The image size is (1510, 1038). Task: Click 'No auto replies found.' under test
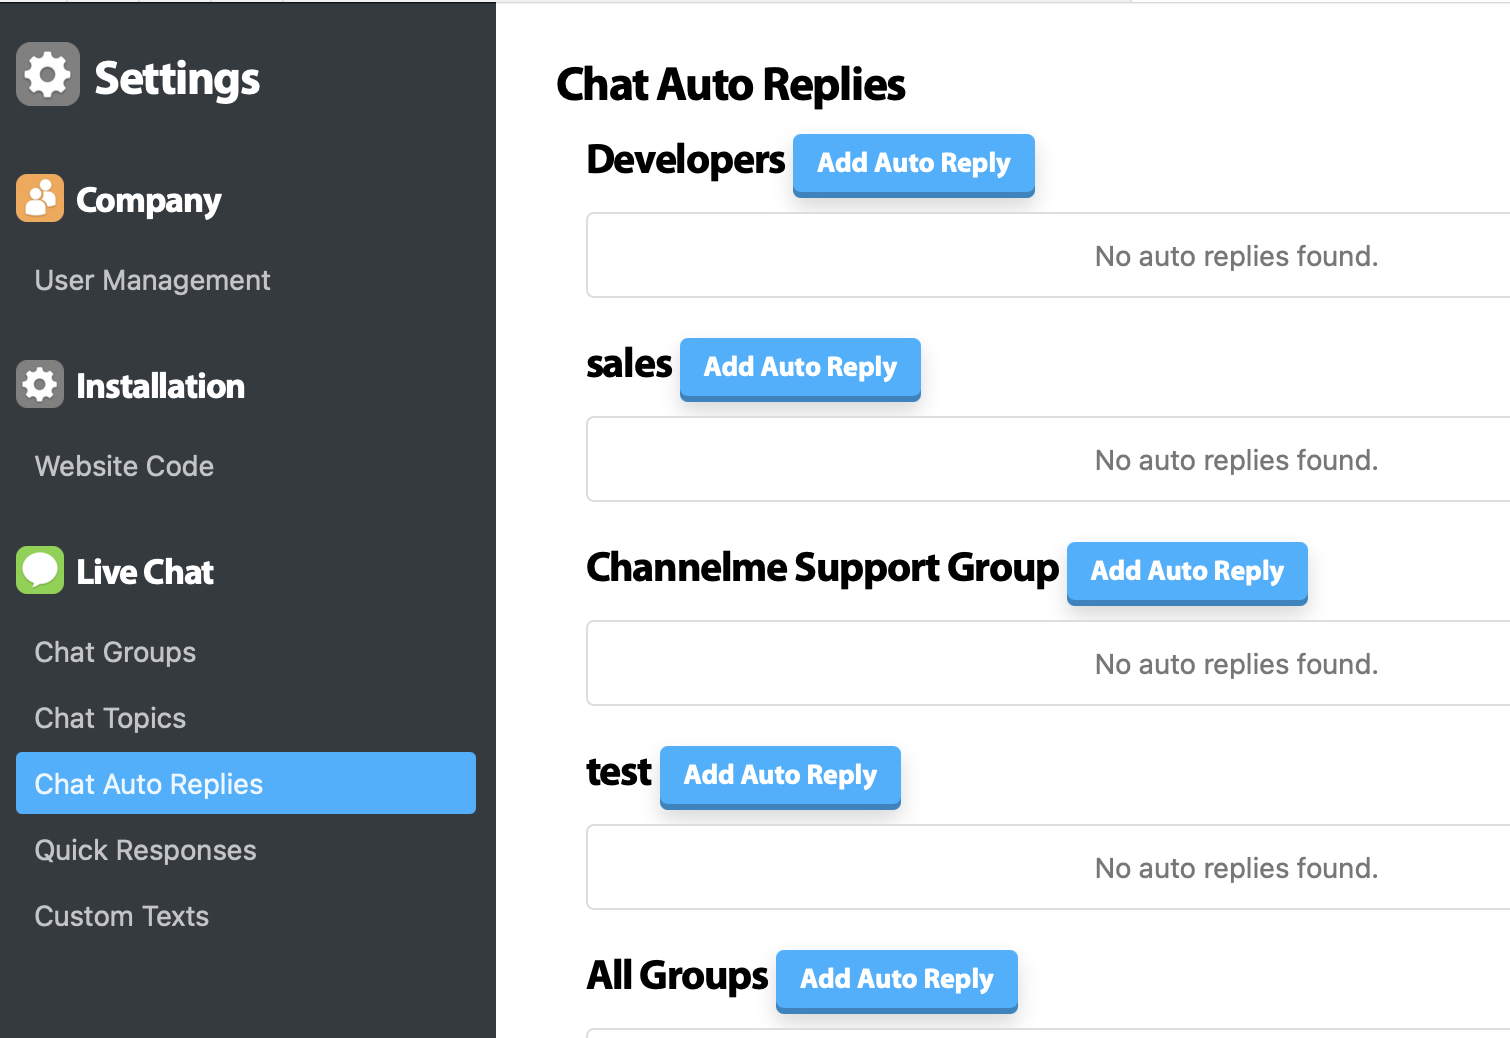1236,868
